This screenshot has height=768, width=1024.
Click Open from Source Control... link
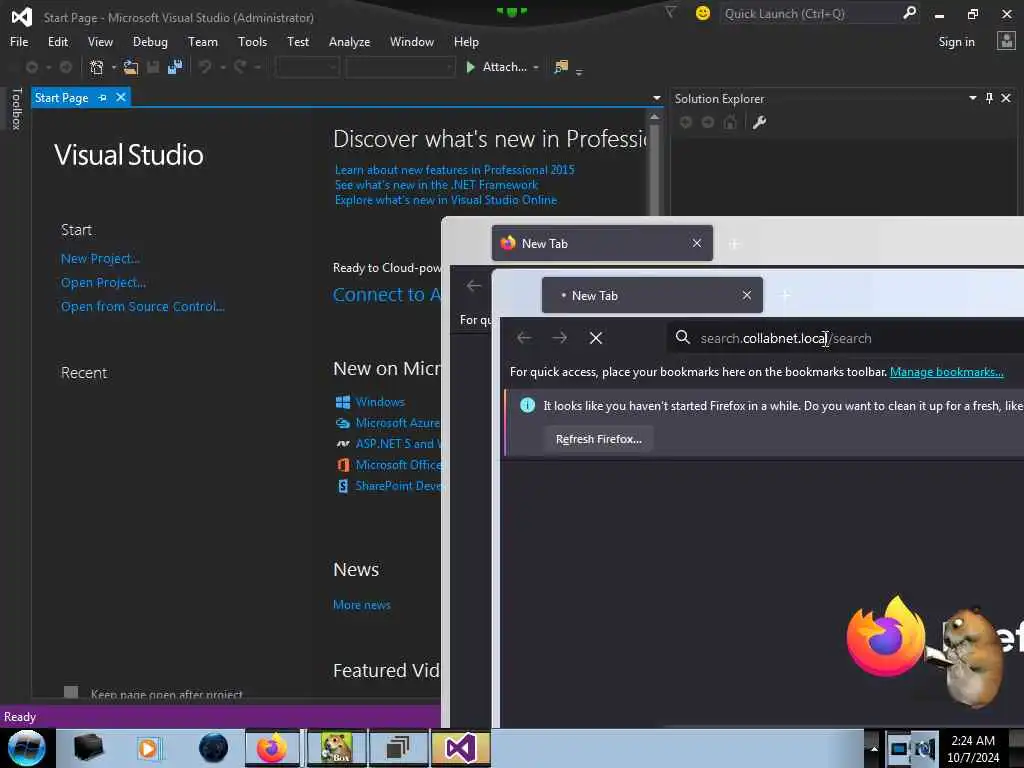coord(142,306)
